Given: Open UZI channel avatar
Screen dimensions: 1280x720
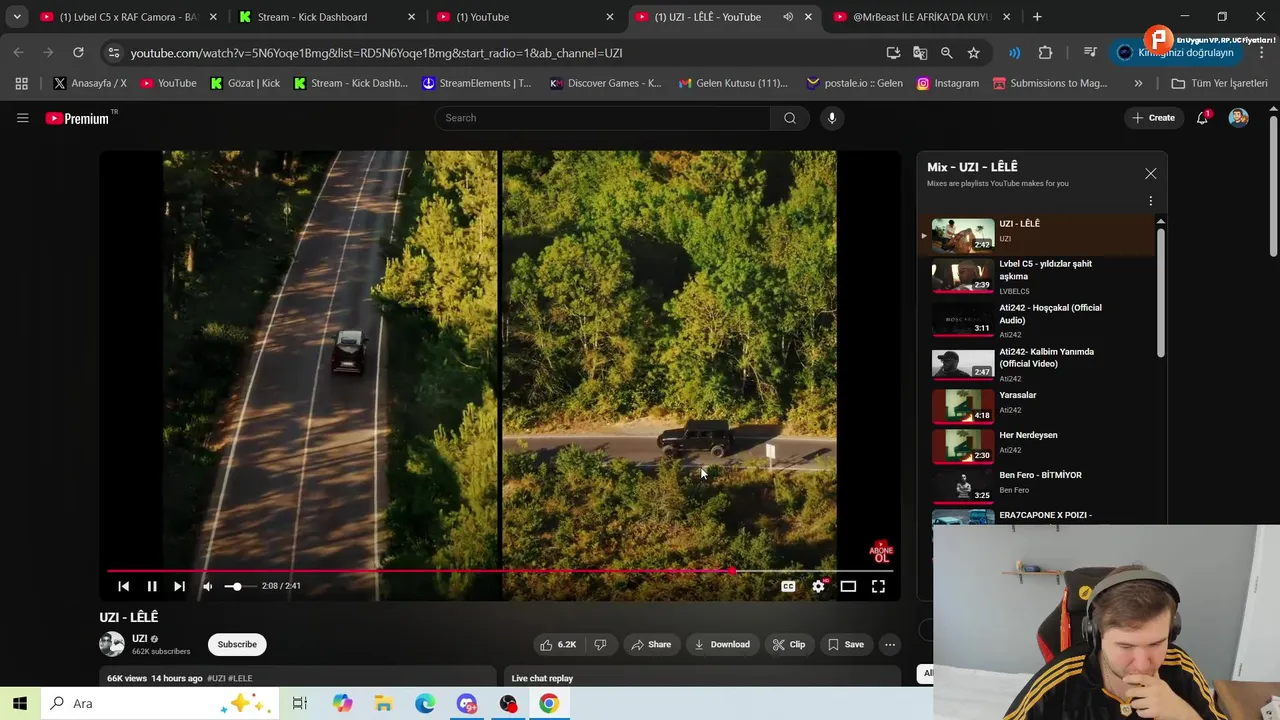Looking at the screenshot, I should 112,644.
